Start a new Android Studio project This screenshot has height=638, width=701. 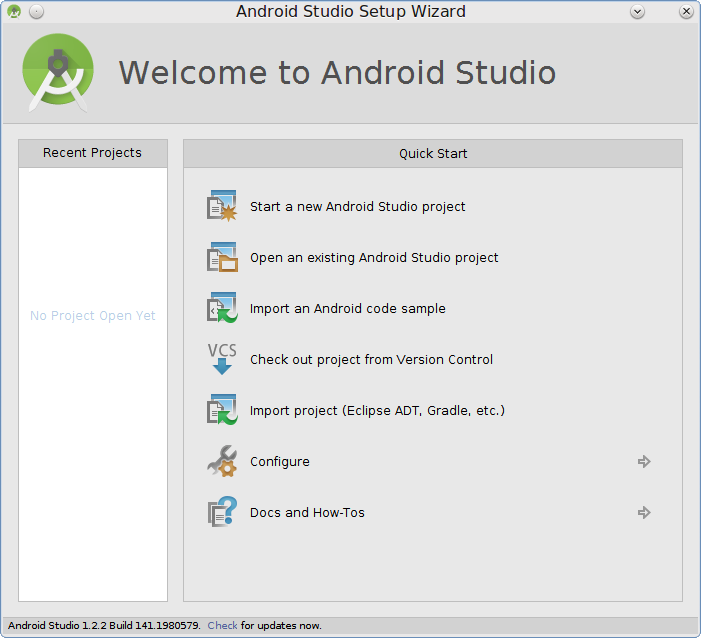[x=358, y=207]
